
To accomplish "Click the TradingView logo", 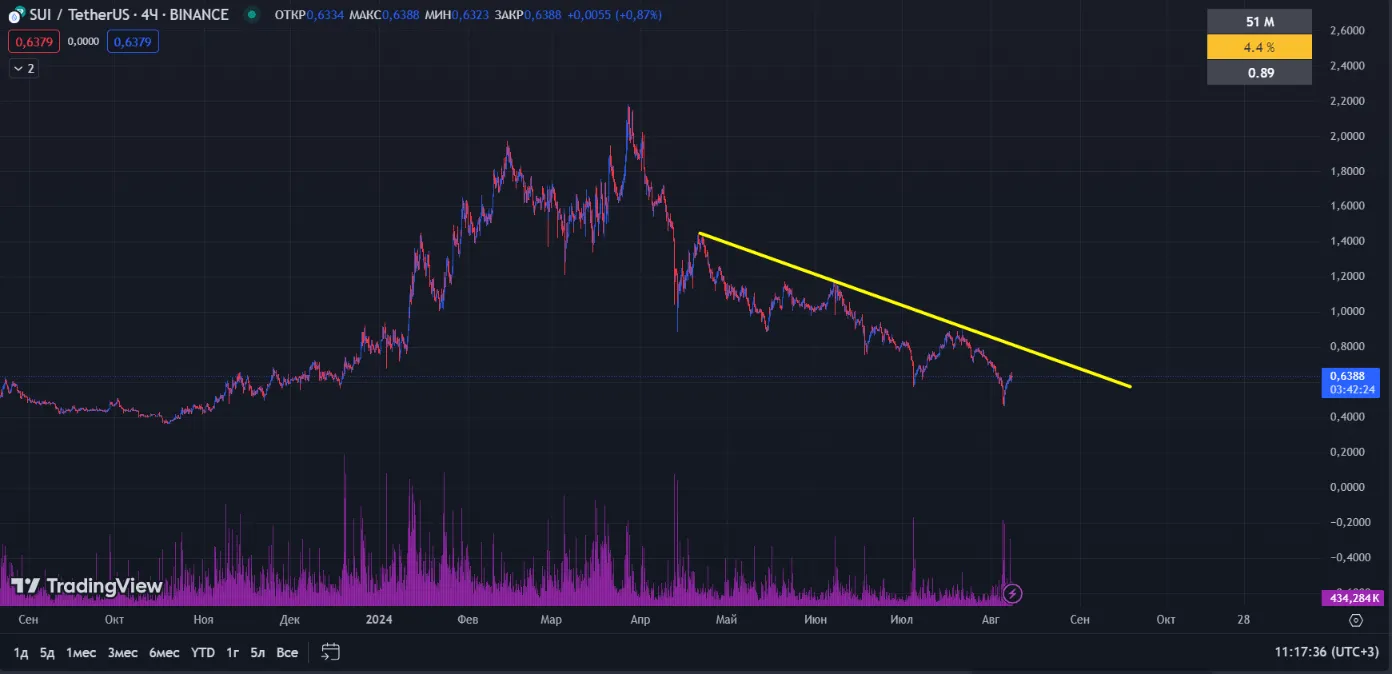I will (x=87, y=586).
